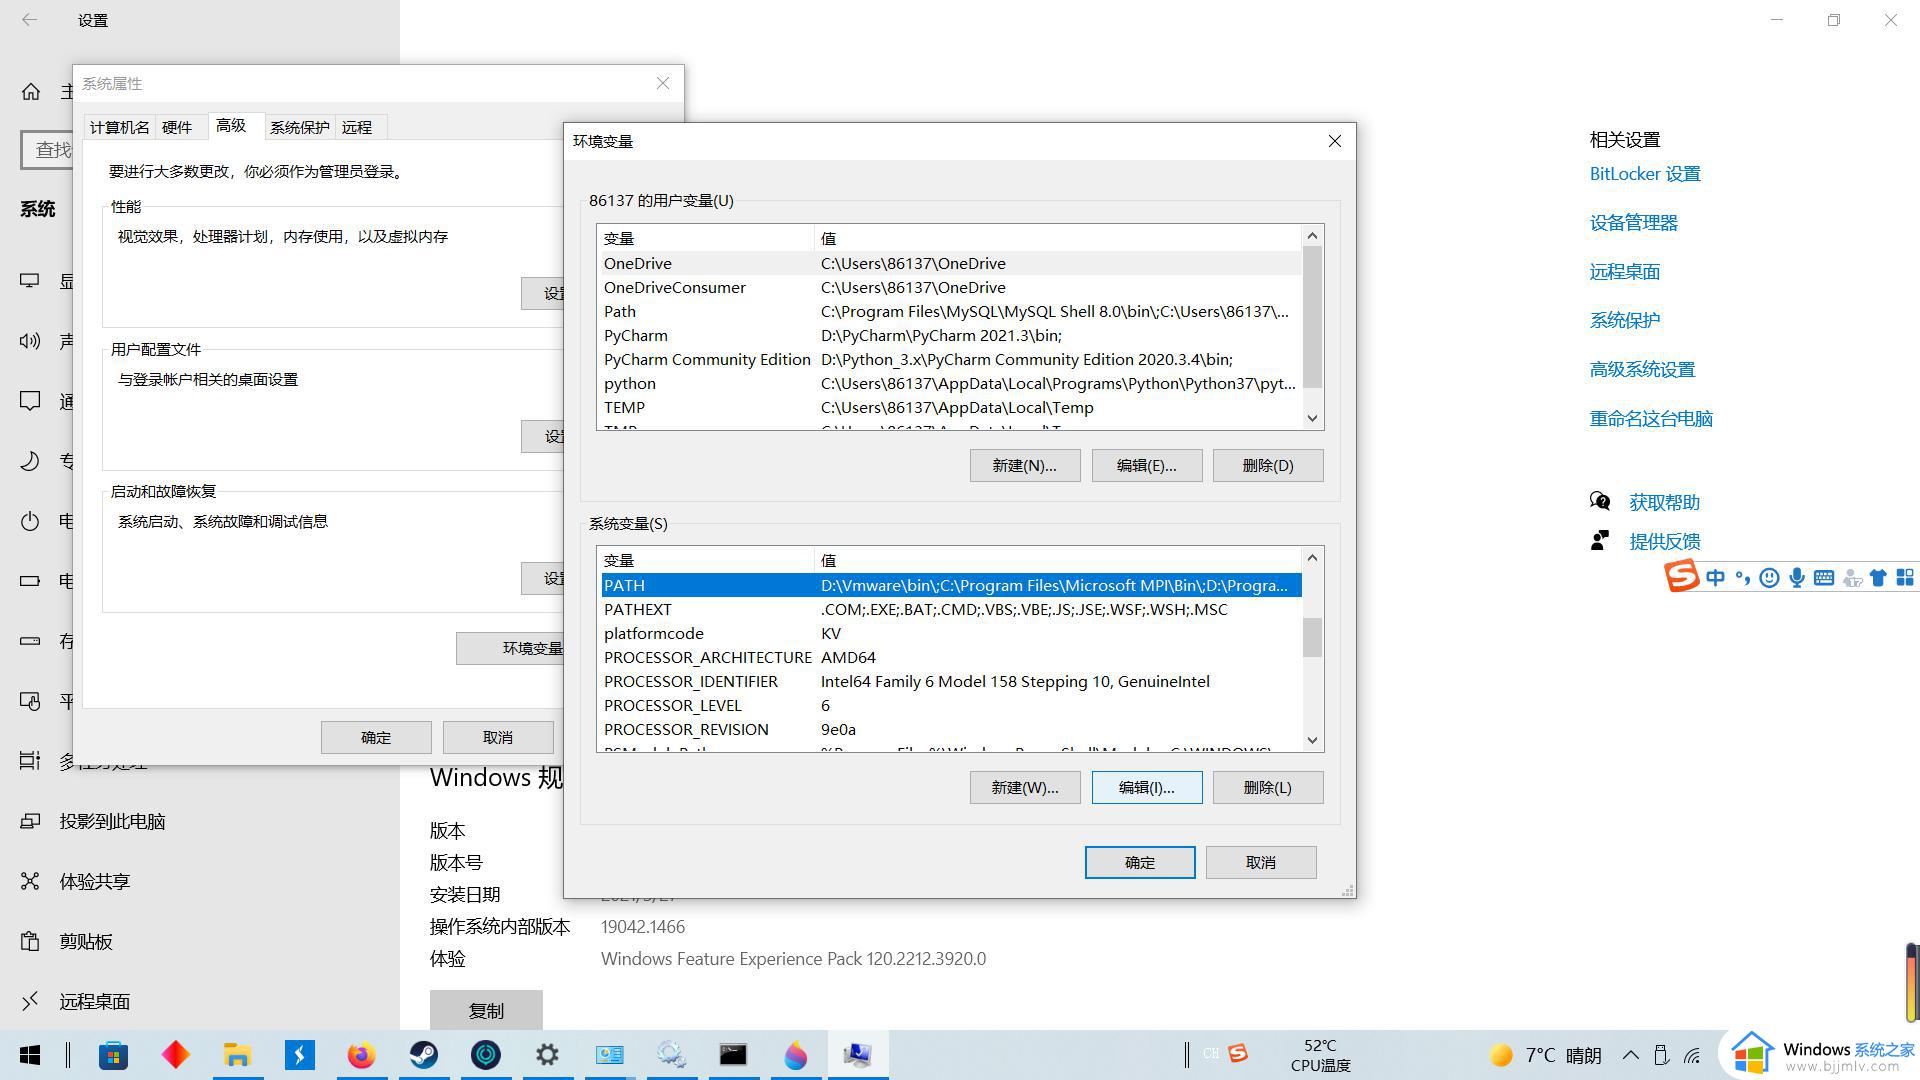Open the double-gears services taskbar icon

click(x=671, y=1055)
